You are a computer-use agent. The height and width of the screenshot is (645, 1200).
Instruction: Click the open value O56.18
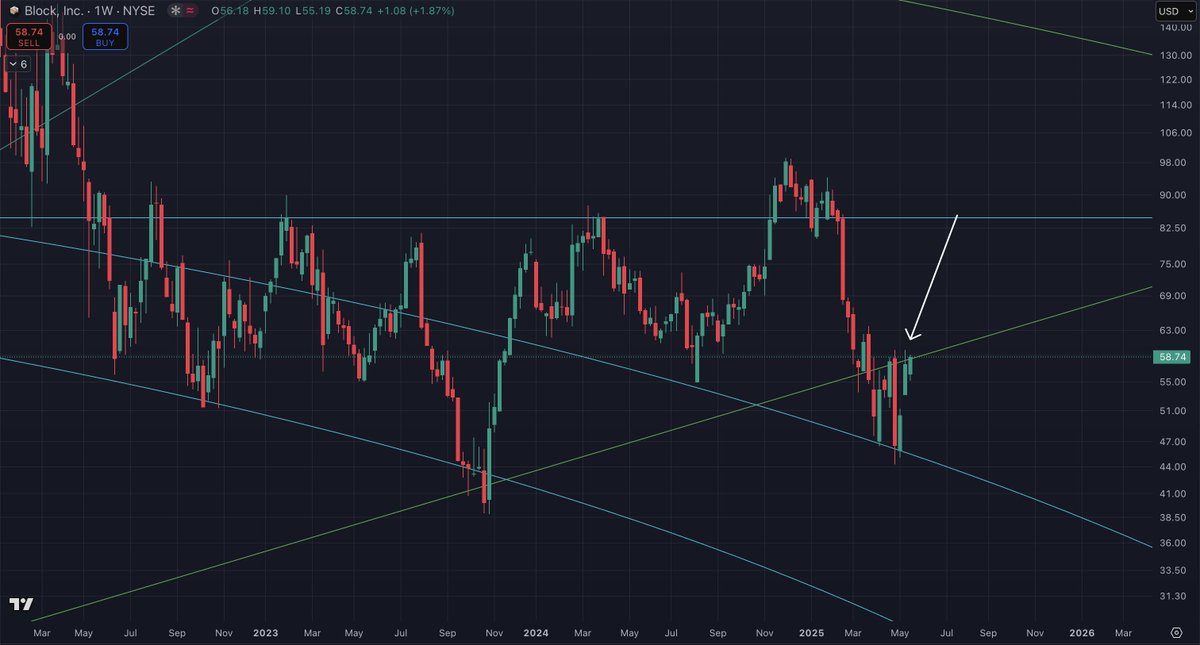230,10
